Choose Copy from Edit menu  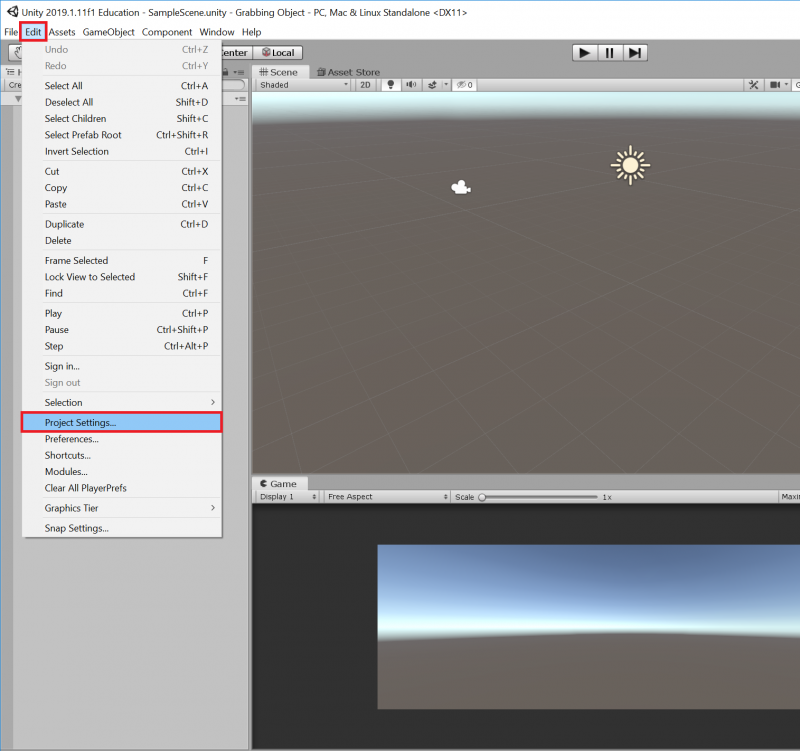tap(121, 188)
